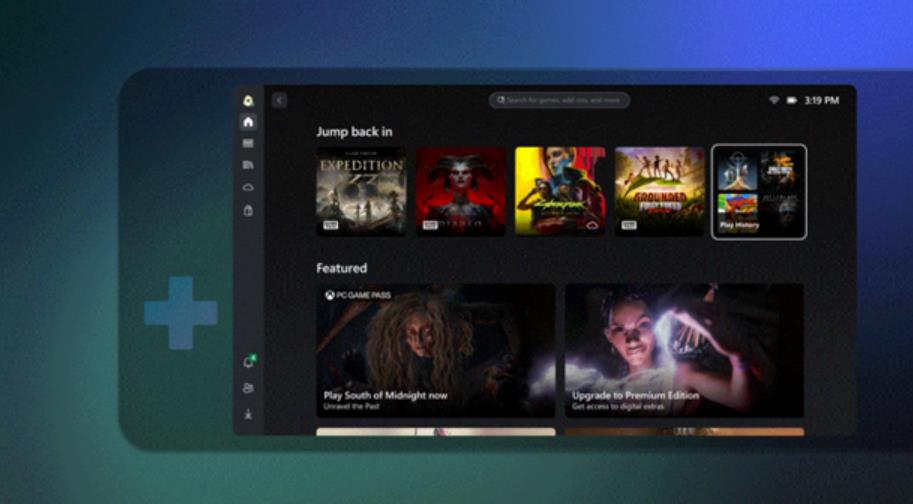Click the back arrow button

pos(279,100)
